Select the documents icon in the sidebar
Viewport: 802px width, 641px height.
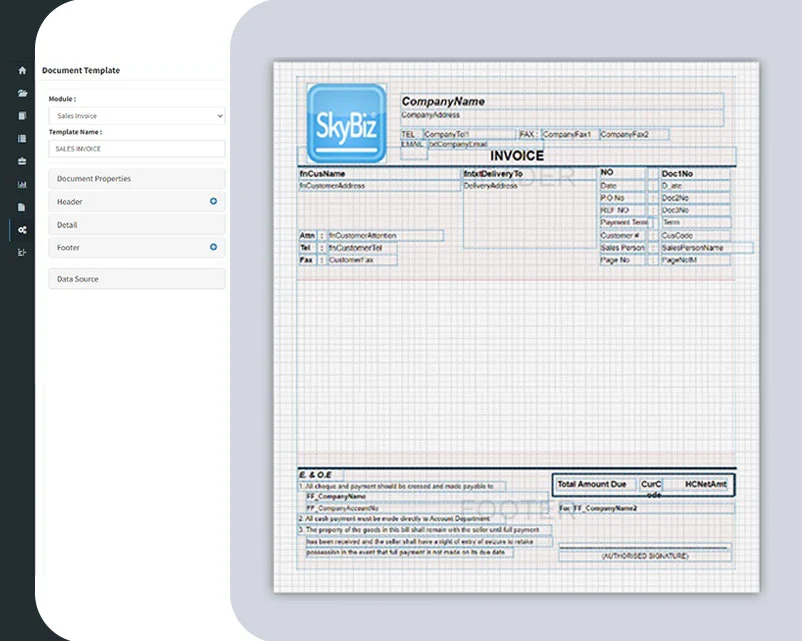coord(19,116)
